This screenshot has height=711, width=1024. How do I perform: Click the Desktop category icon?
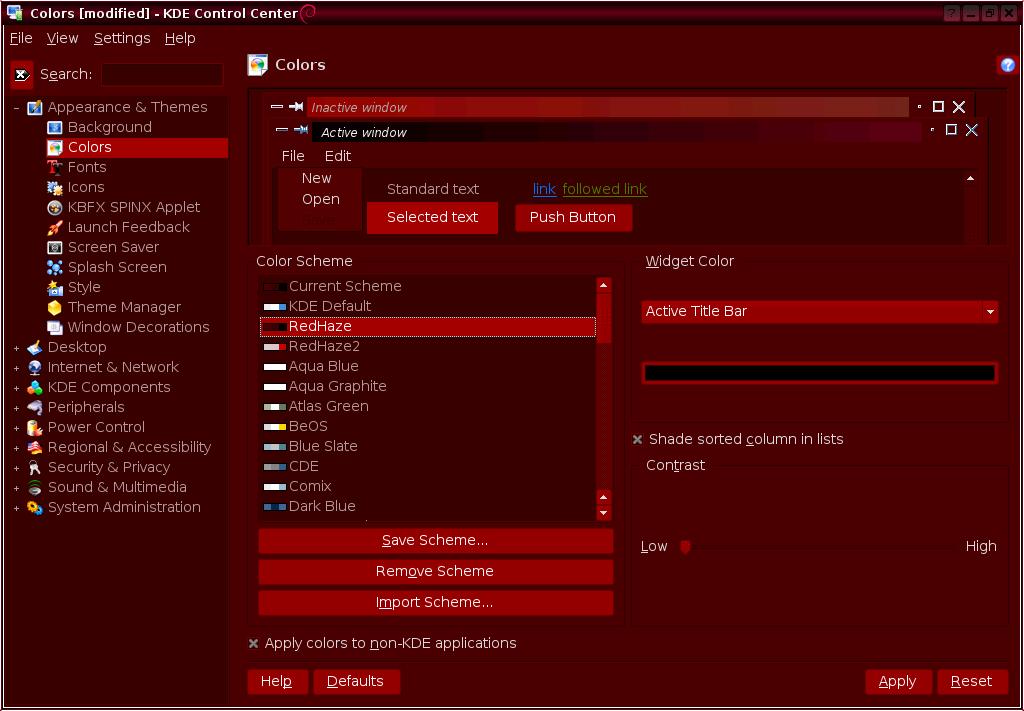pyautogui.click(x=35, y=348)
